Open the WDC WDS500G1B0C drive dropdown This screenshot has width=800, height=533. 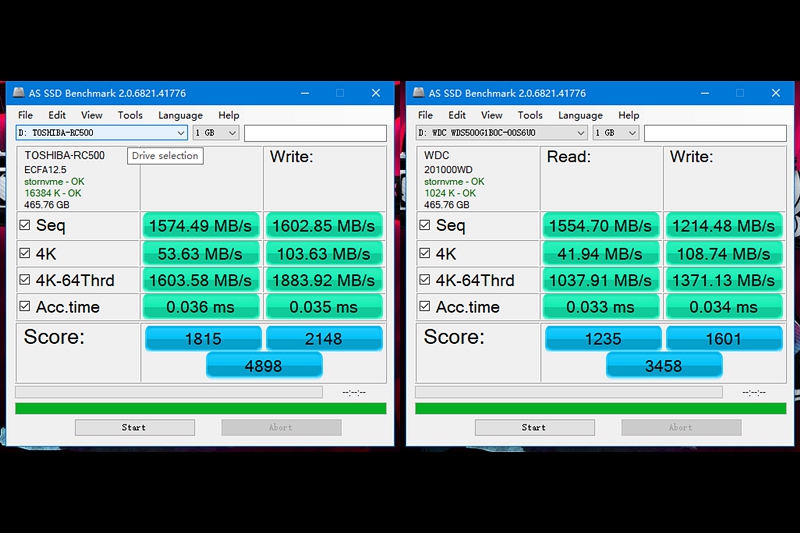(x=502, y=133)
